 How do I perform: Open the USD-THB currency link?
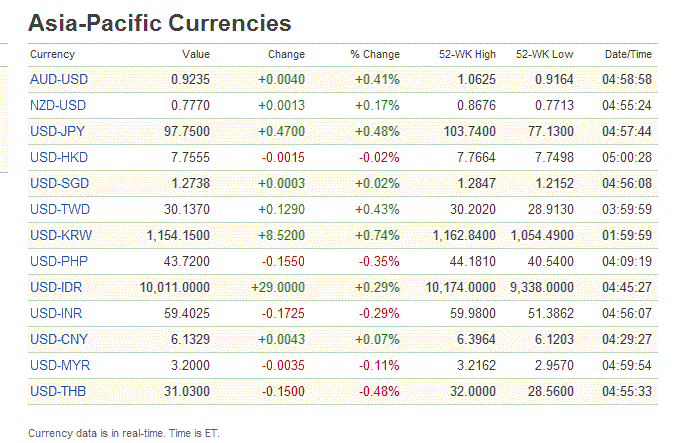[56, 391]
